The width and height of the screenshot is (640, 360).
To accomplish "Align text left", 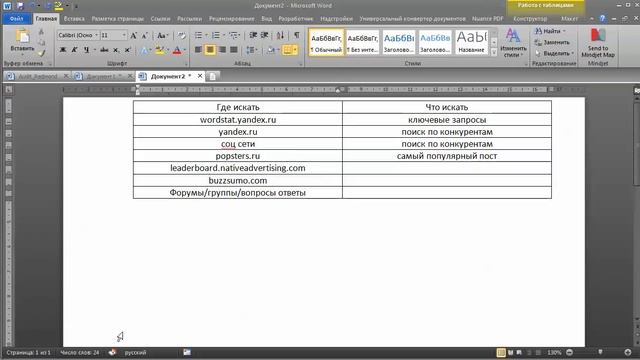I will tap(198, 50).
